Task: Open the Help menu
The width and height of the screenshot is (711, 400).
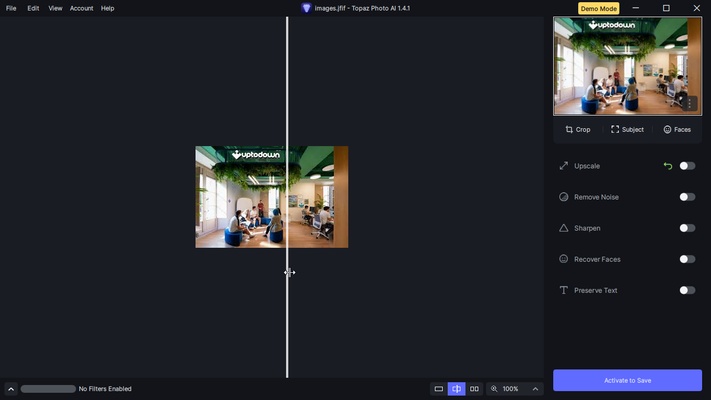Action: coord(107,8)
